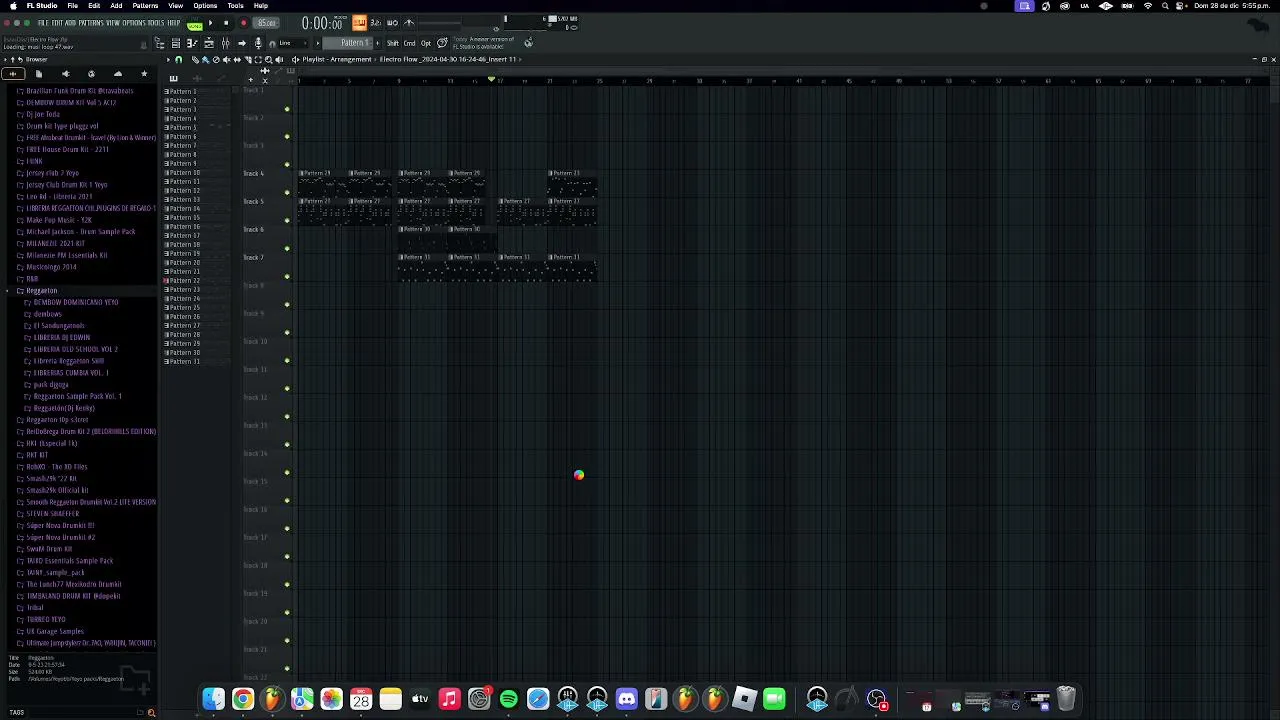Viewport: 1280px width, 720px height.
Task: Select the Zoom tool in playlist toolbar
Action: tap(268, 59)
